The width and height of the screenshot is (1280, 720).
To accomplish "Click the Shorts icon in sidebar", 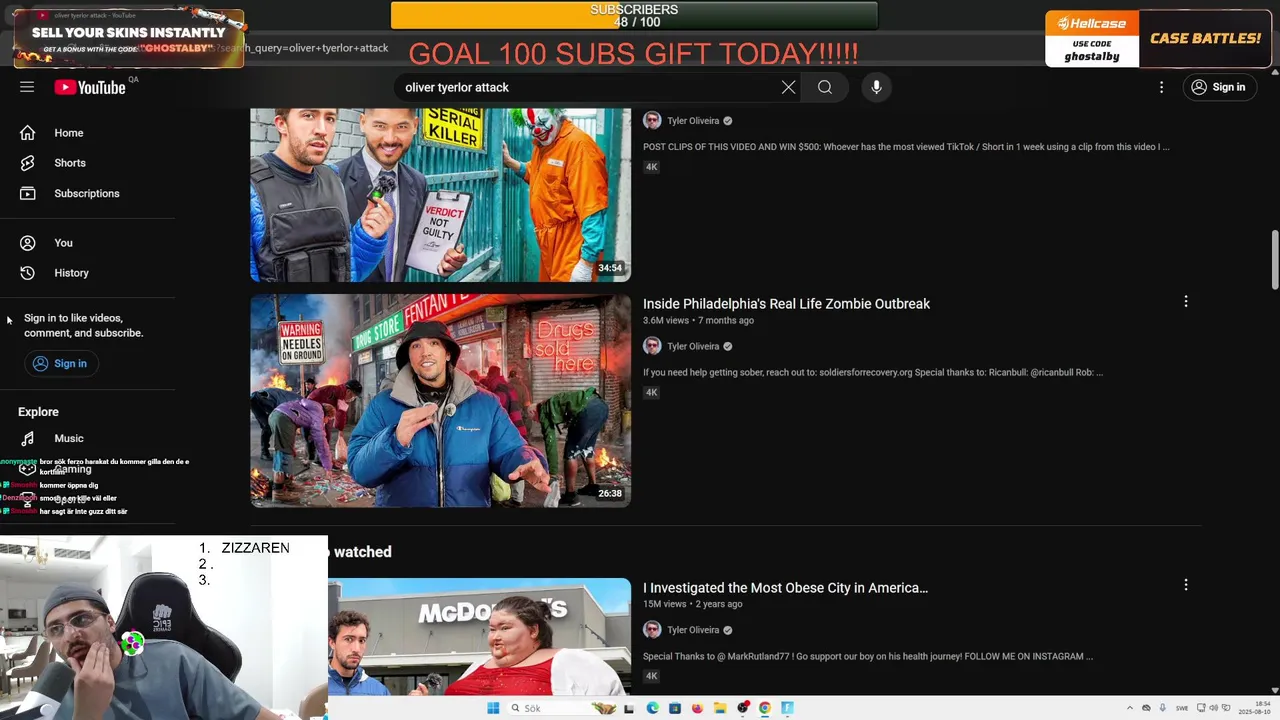I will click(28, 163).
